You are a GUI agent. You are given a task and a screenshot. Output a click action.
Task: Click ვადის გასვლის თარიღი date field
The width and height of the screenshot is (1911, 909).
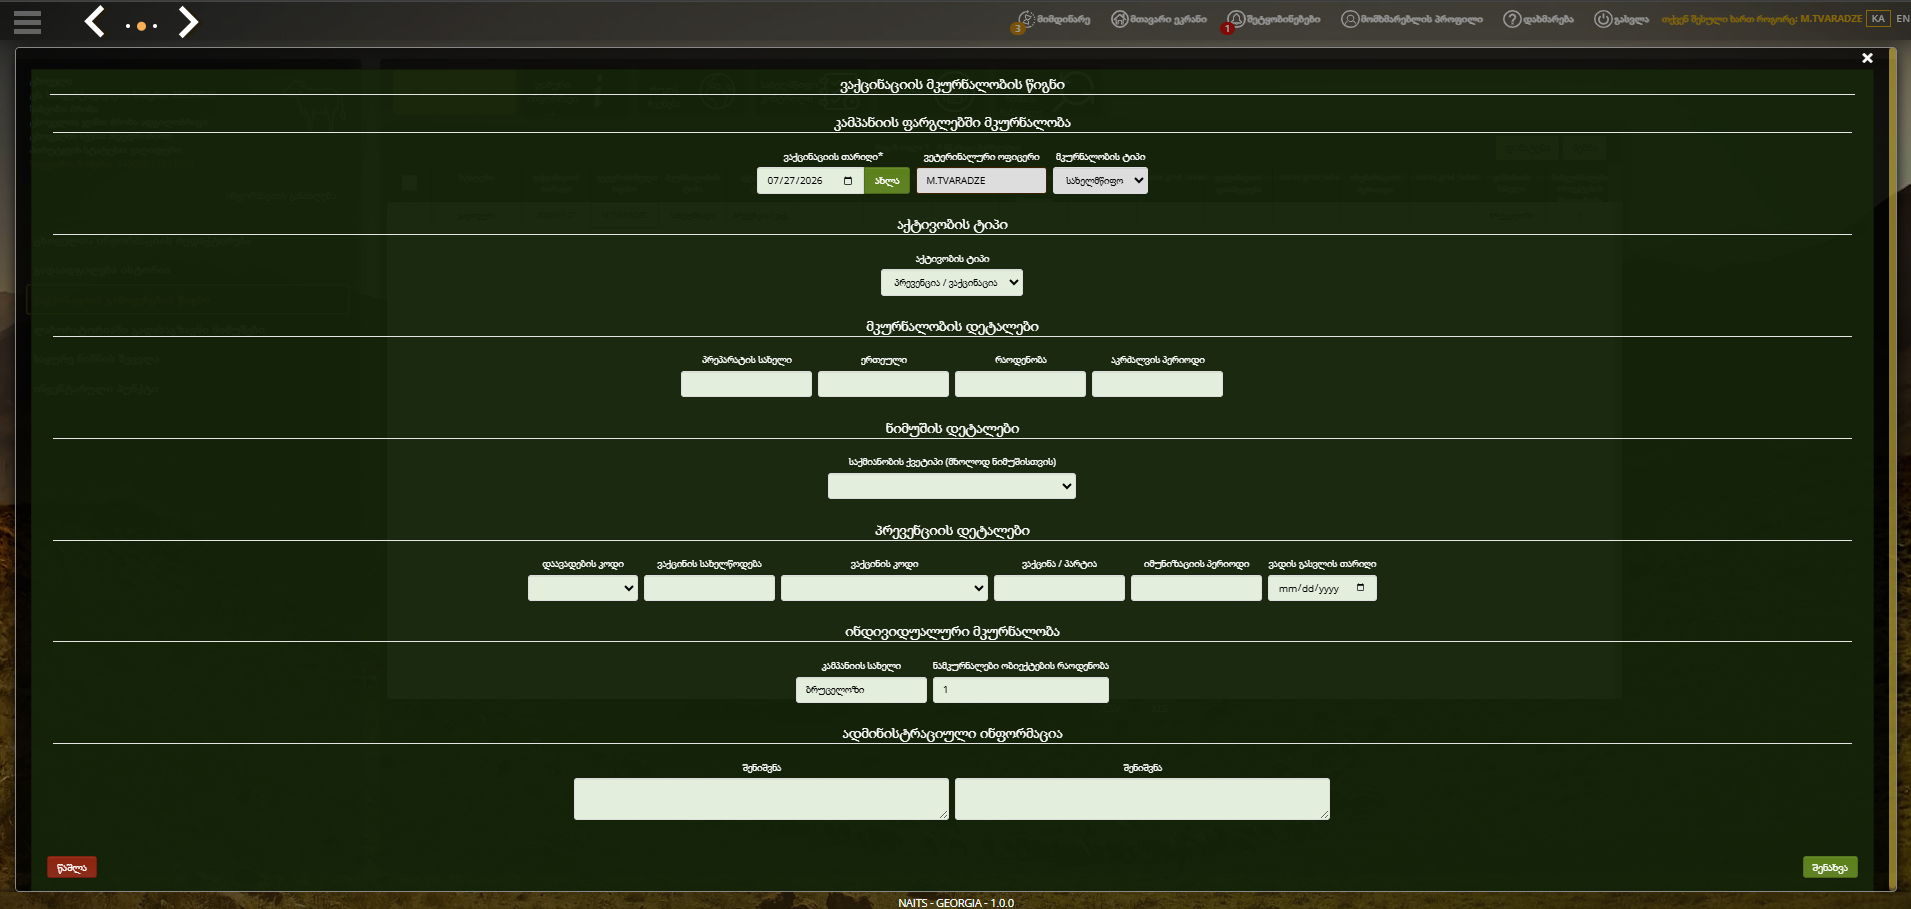(x=1322, y=588)
